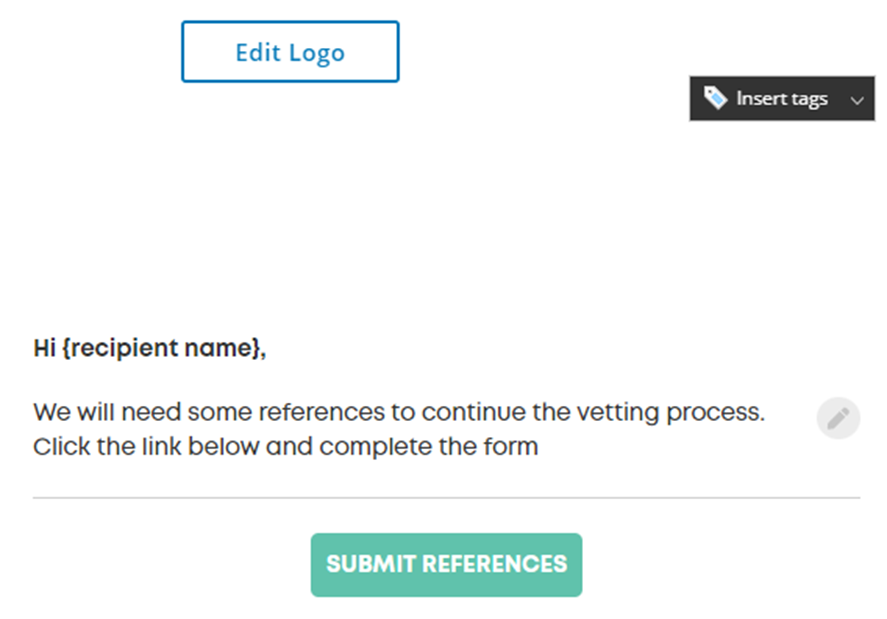The width and height of the screenshot is (887, 619).
Task: Activate text editing with the circular pencil button
Action: point(838,418)
